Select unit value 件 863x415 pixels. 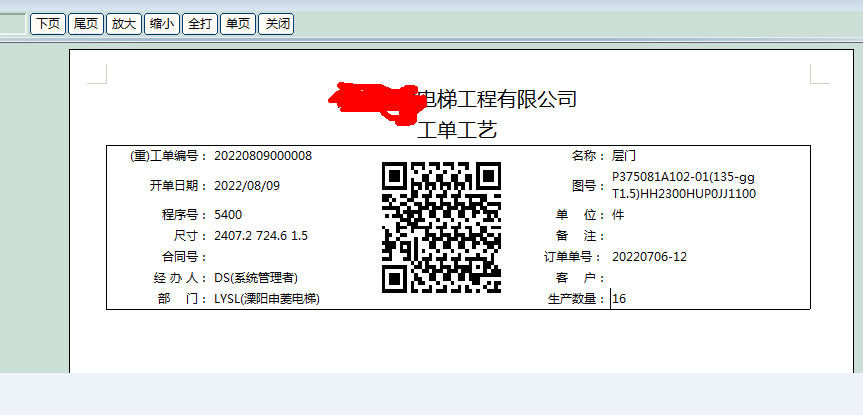618,215
